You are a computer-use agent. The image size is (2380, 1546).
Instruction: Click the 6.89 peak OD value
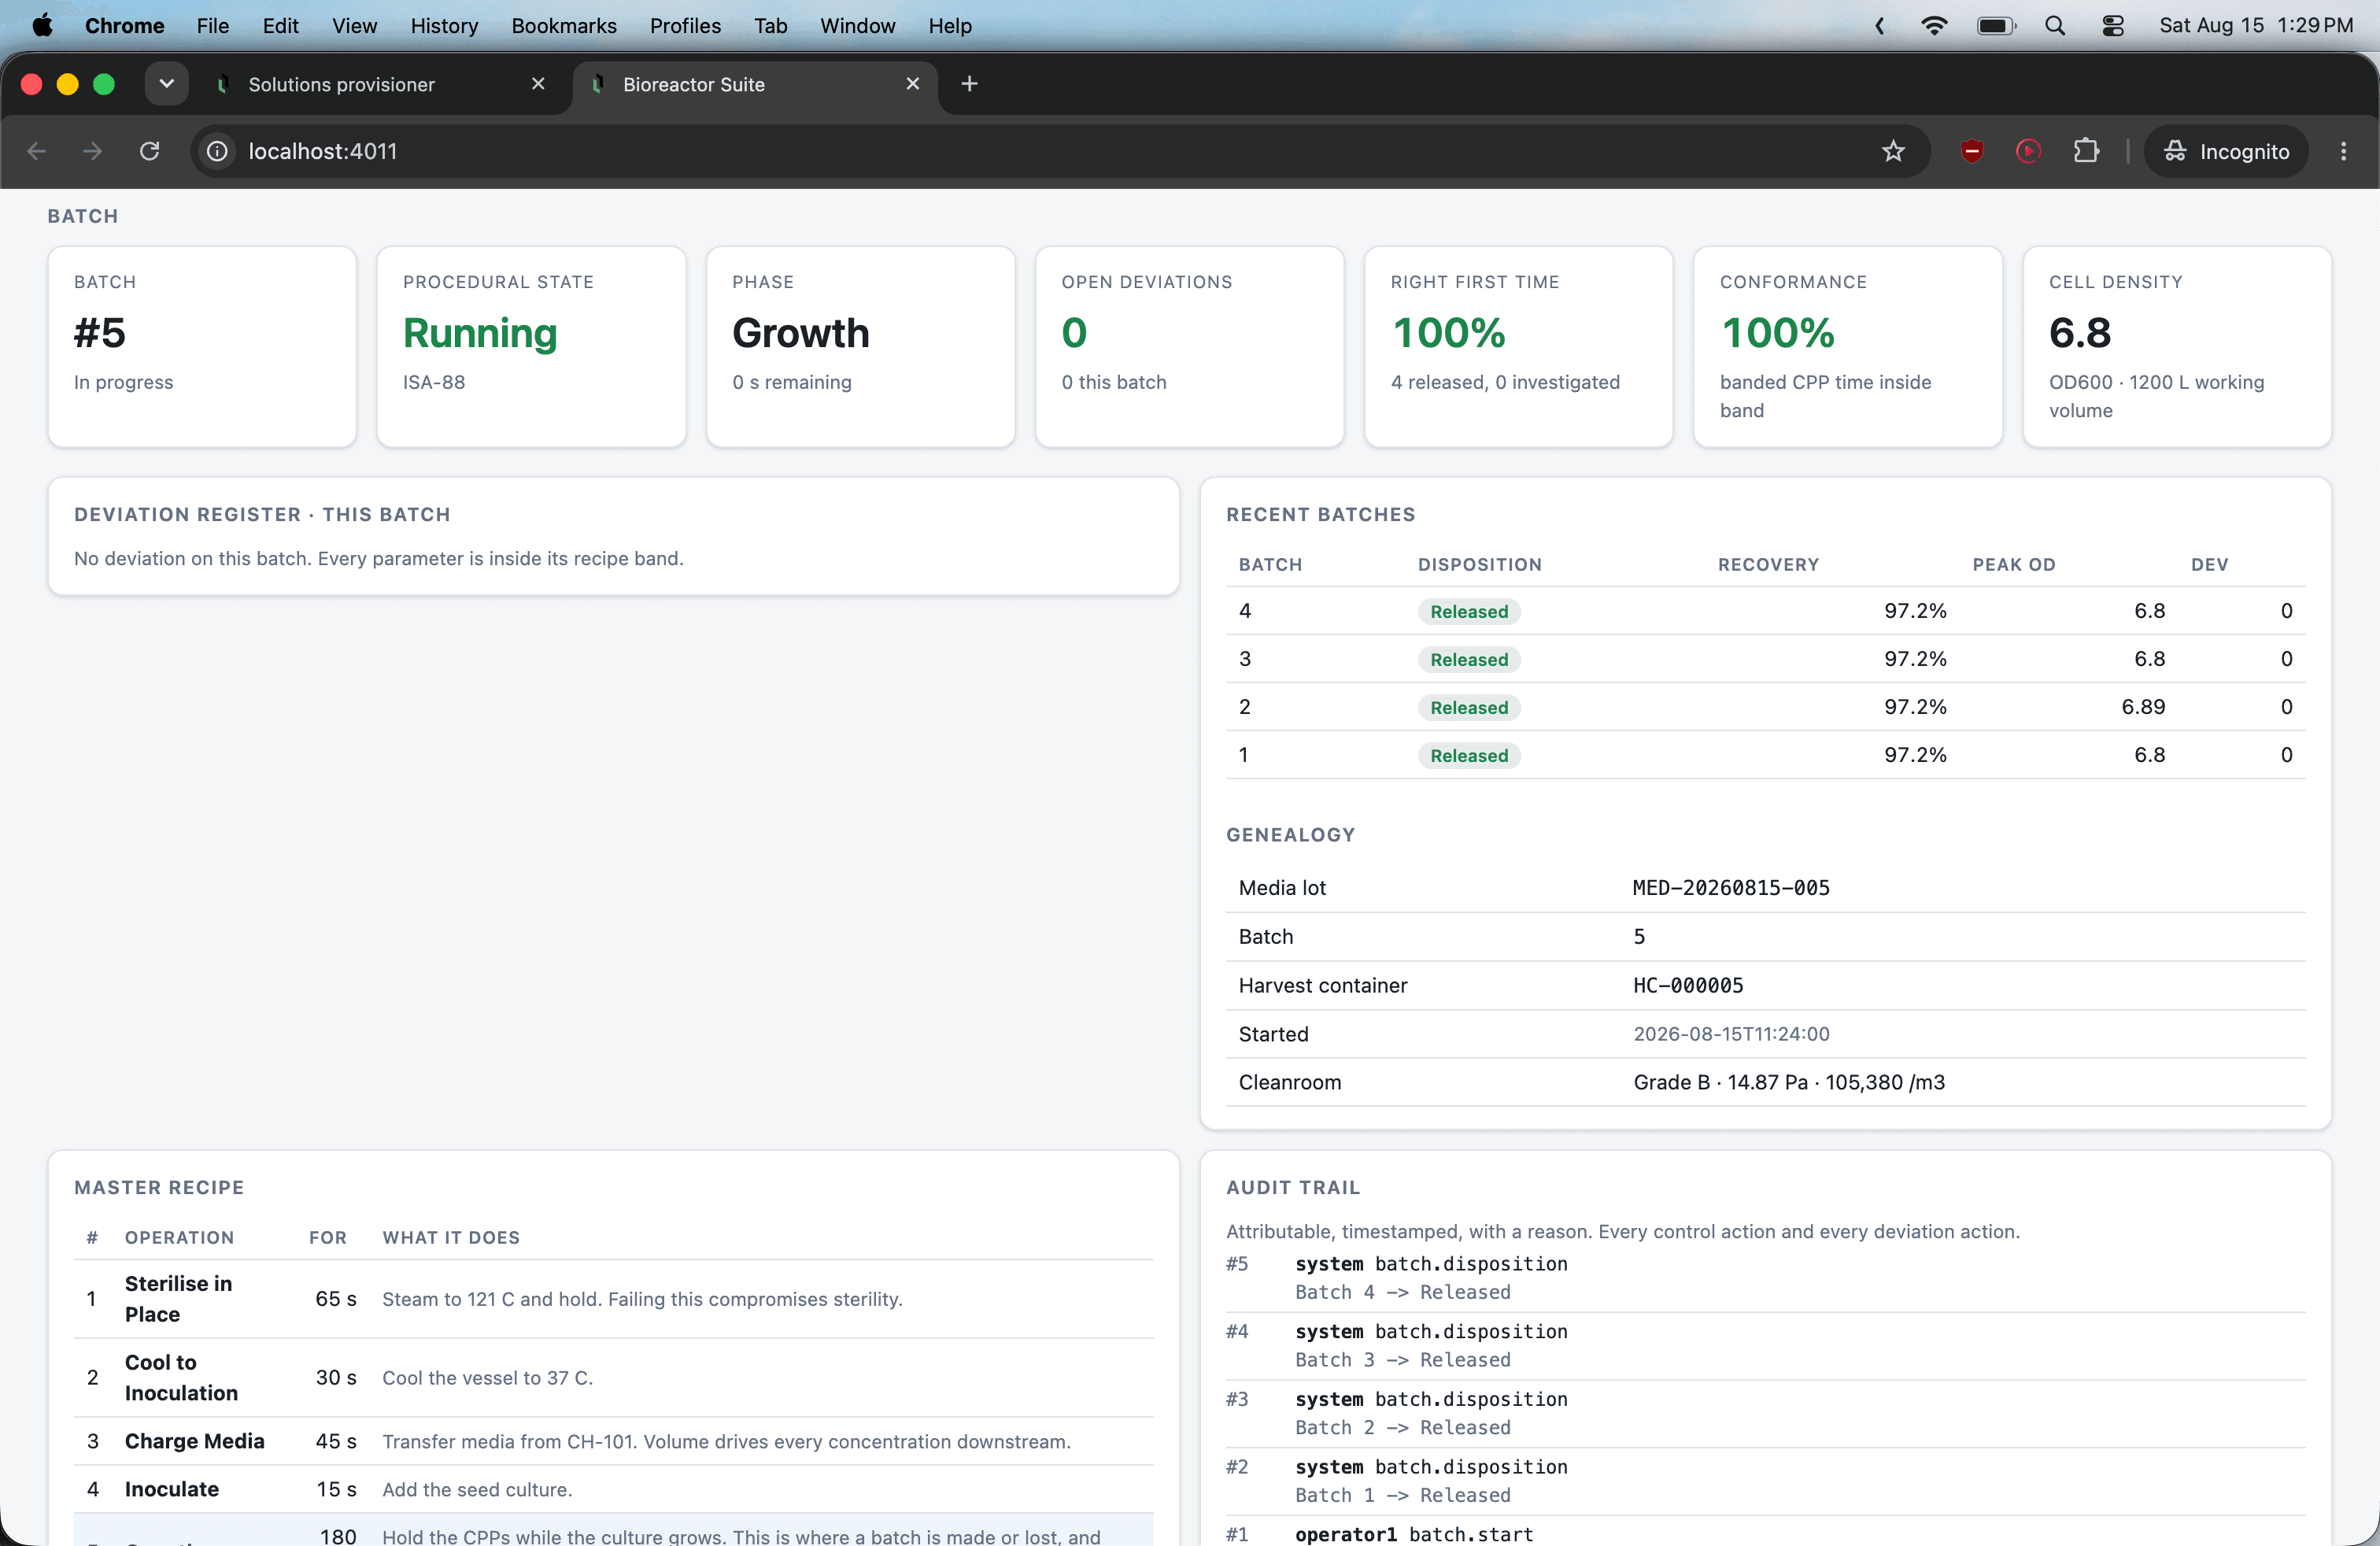(2143, 706)
